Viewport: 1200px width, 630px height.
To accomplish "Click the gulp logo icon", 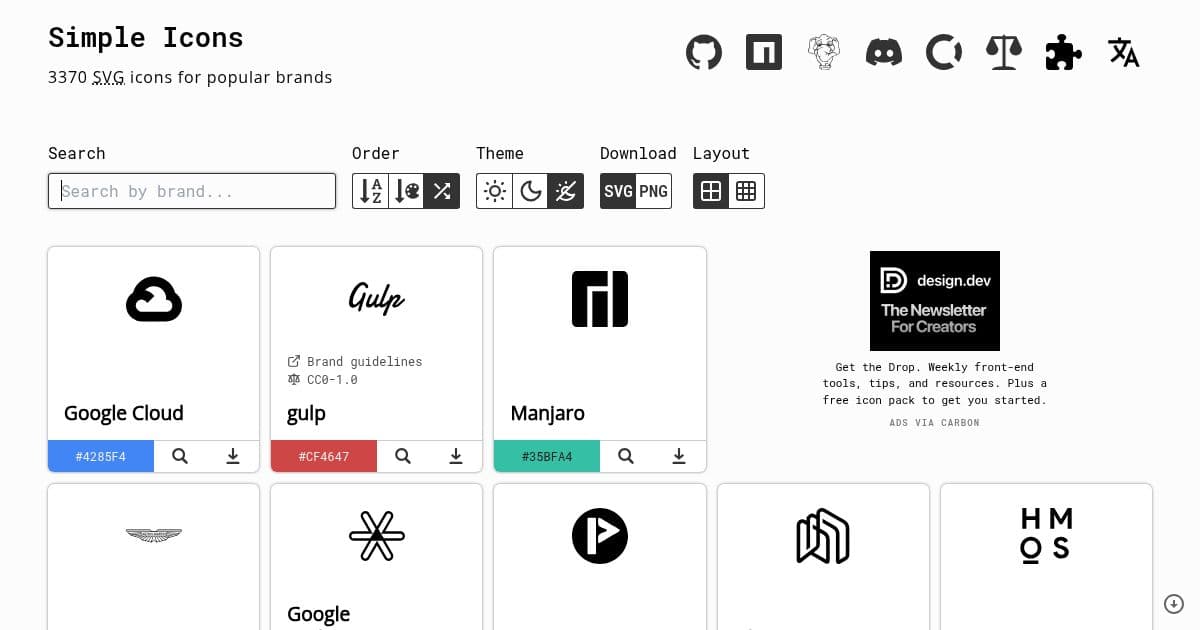I will coord(377,297).
